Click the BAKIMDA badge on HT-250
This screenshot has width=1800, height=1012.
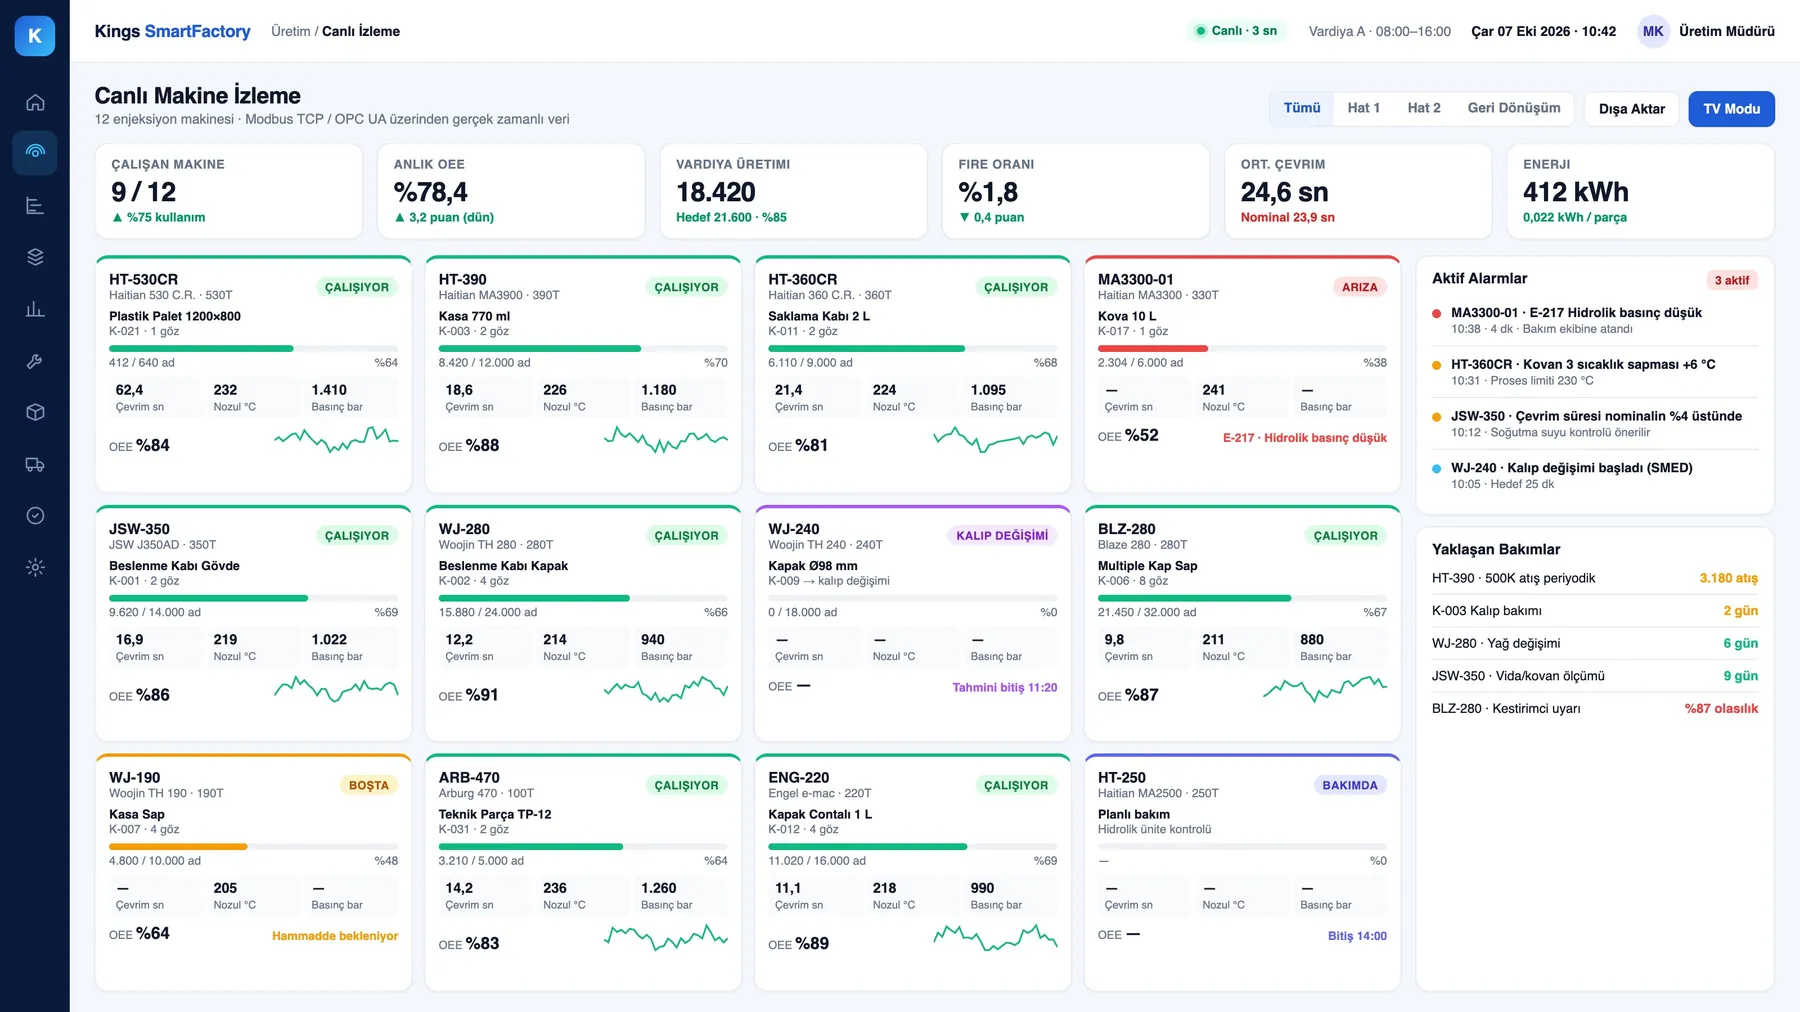1350,786
